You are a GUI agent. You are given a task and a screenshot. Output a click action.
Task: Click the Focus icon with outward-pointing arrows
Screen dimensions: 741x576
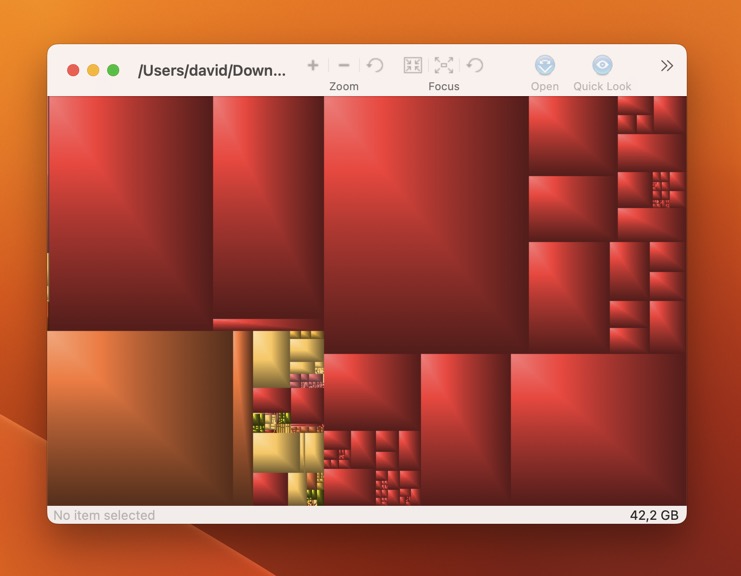444,65
